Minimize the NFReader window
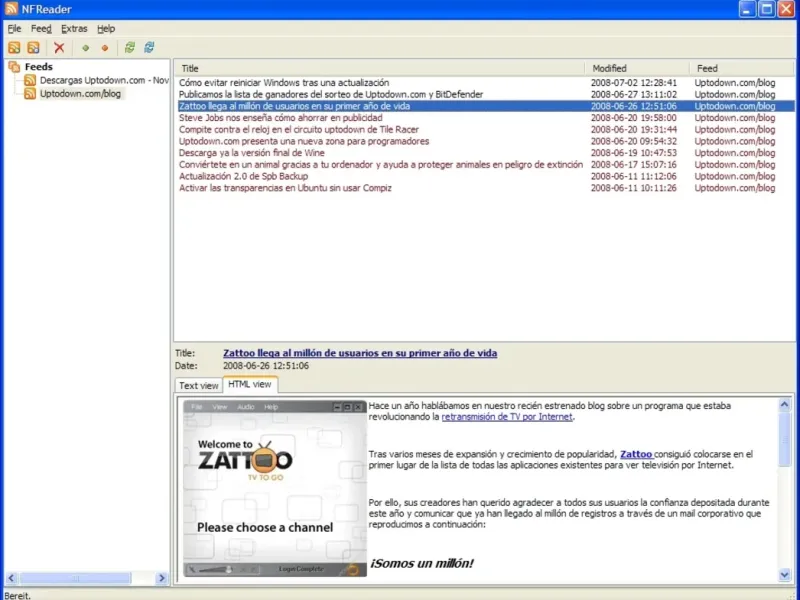800x600 pixels. (x=747, y=9)
